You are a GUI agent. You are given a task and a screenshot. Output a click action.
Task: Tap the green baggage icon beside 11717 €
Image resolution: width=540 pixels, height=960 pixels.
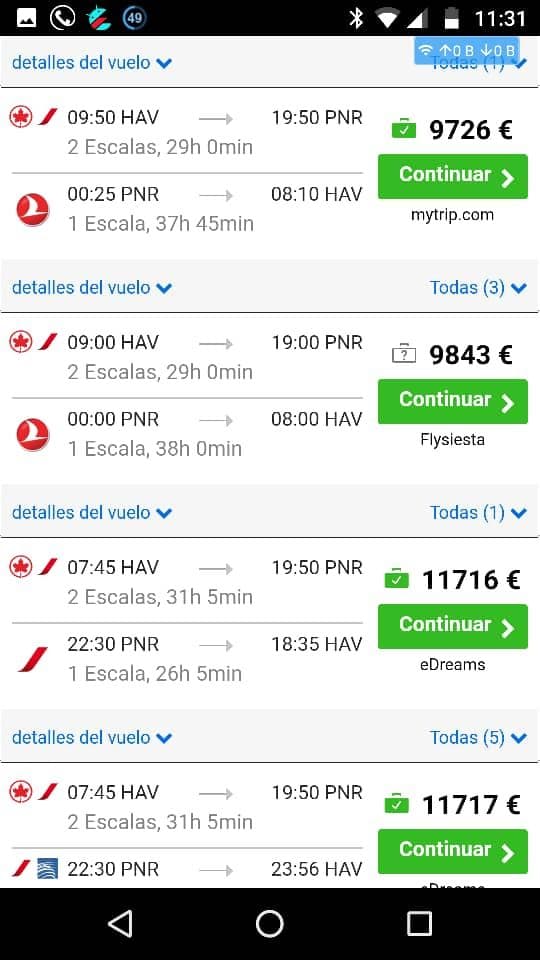397,804
